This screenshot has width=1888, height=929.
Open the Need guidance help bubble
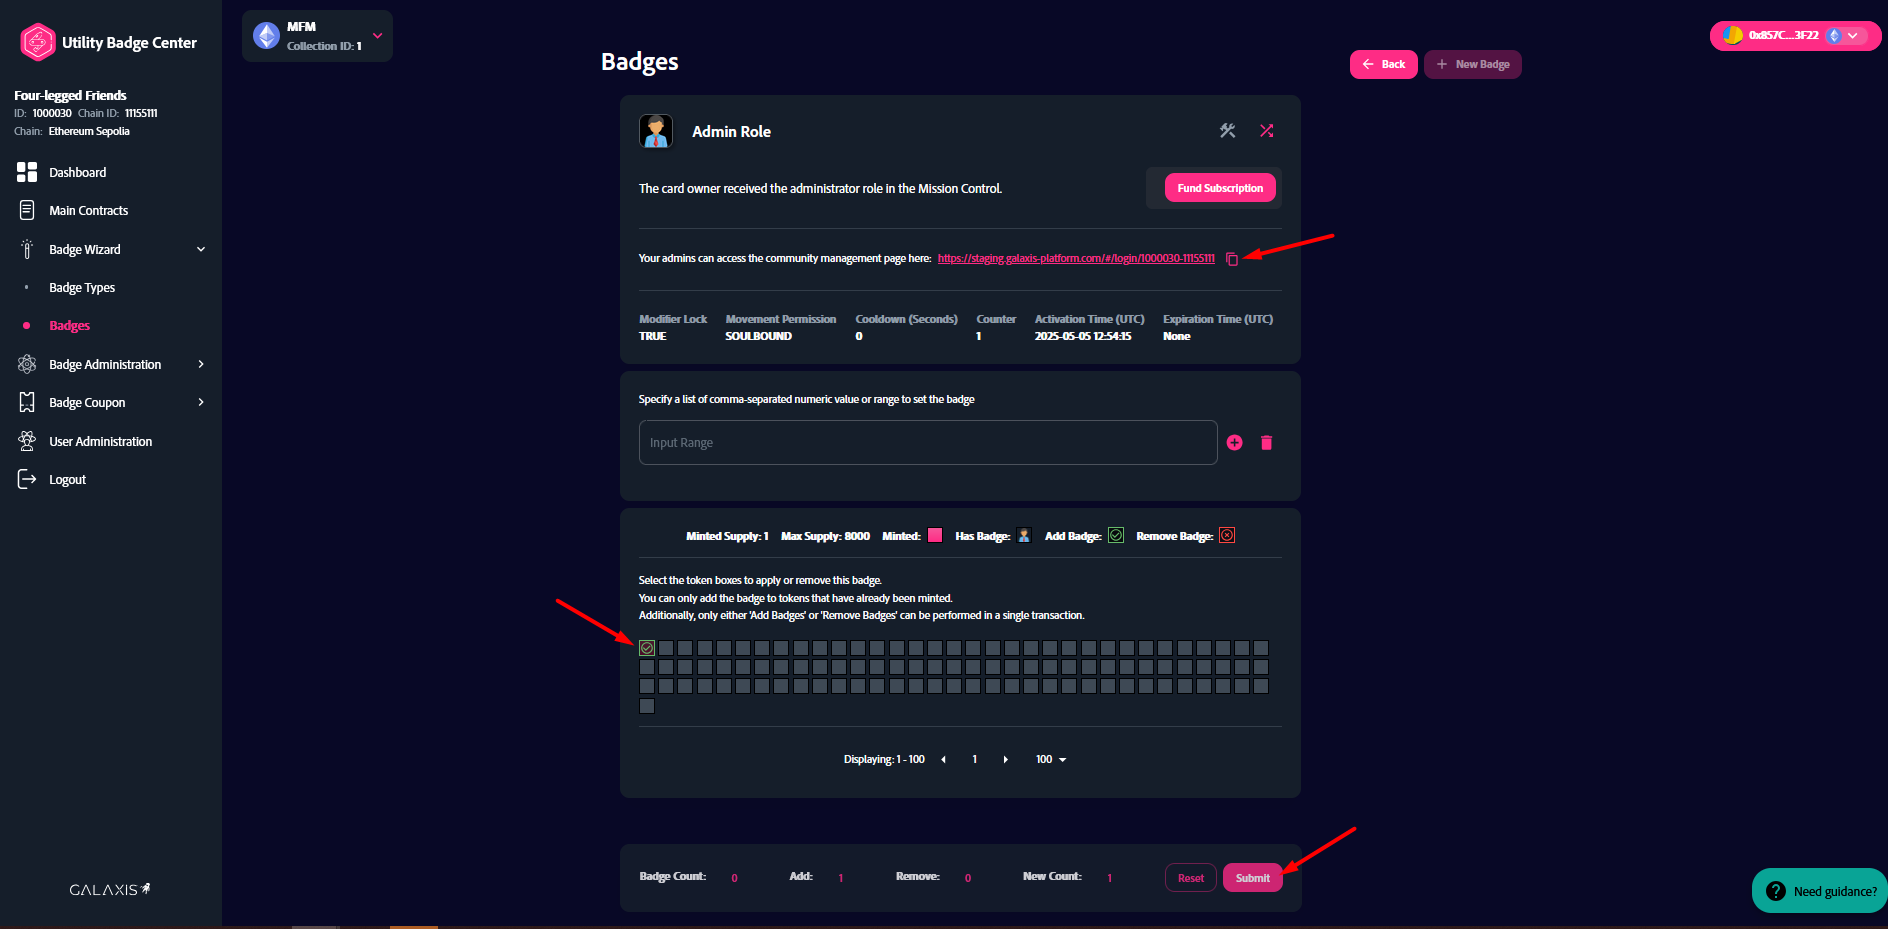click(x=1820, y=891)
